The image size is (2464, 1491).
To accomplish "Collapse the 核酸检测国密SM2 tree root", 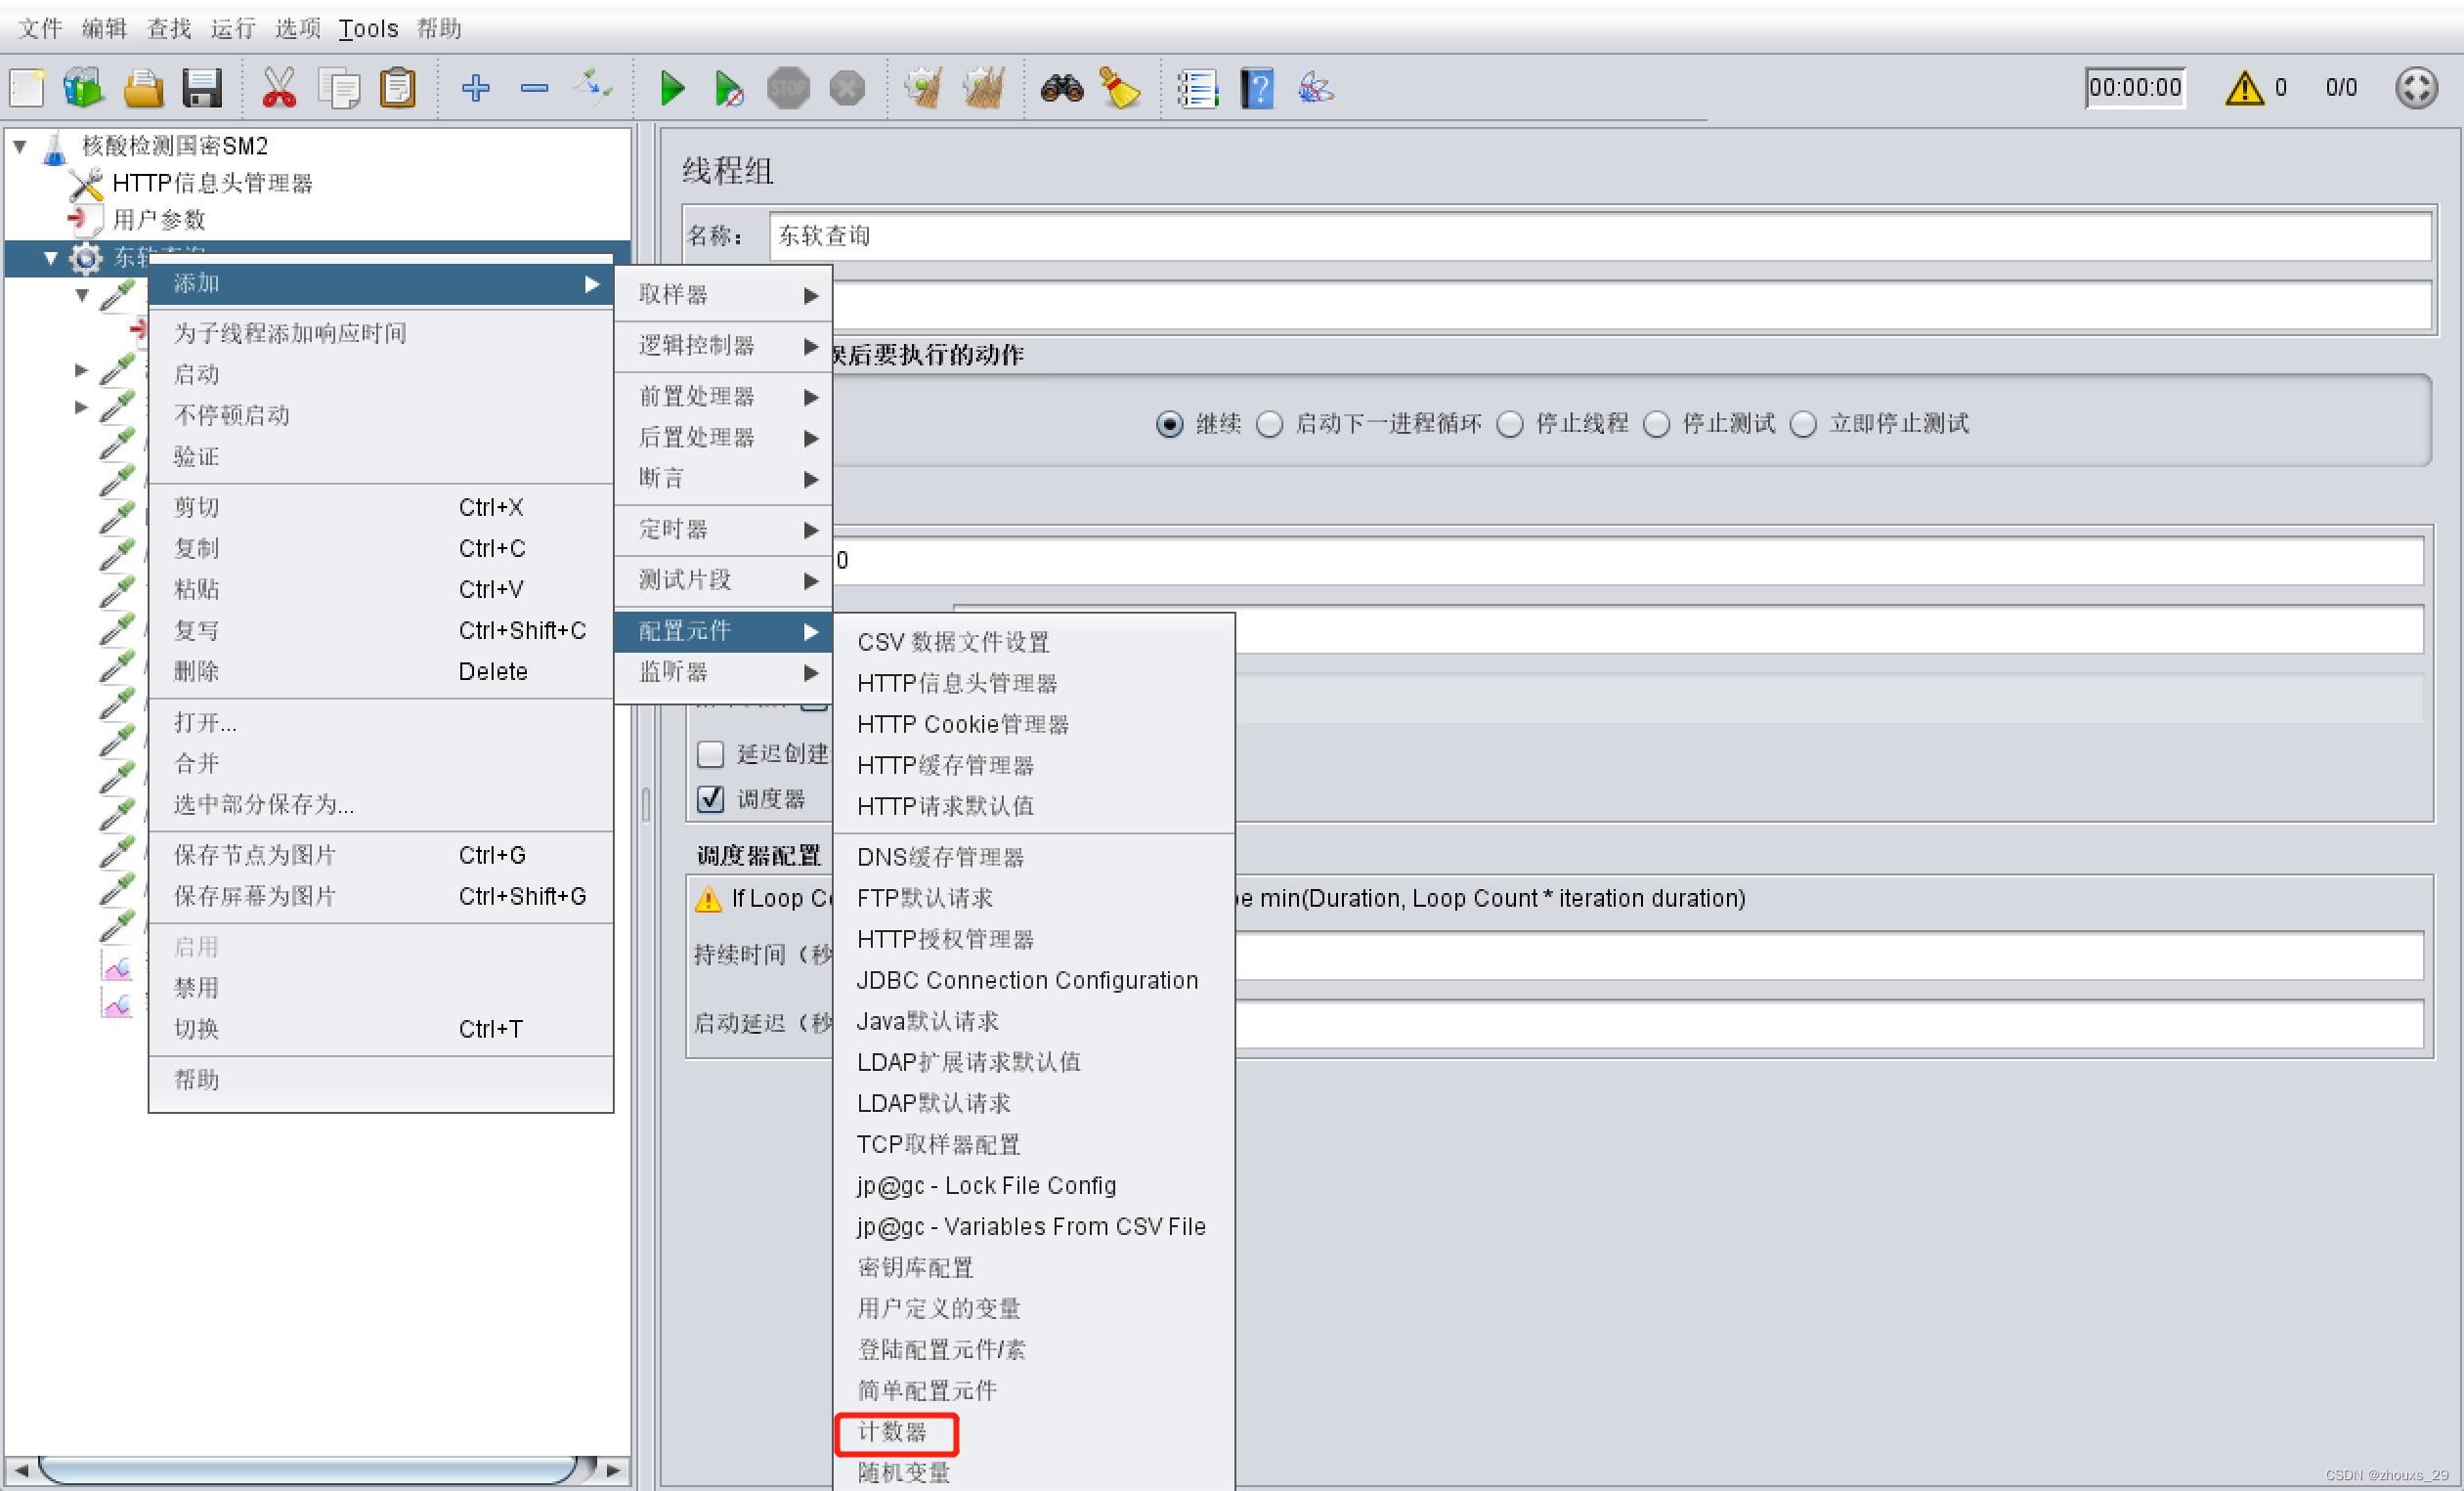I will coord(19,146).
